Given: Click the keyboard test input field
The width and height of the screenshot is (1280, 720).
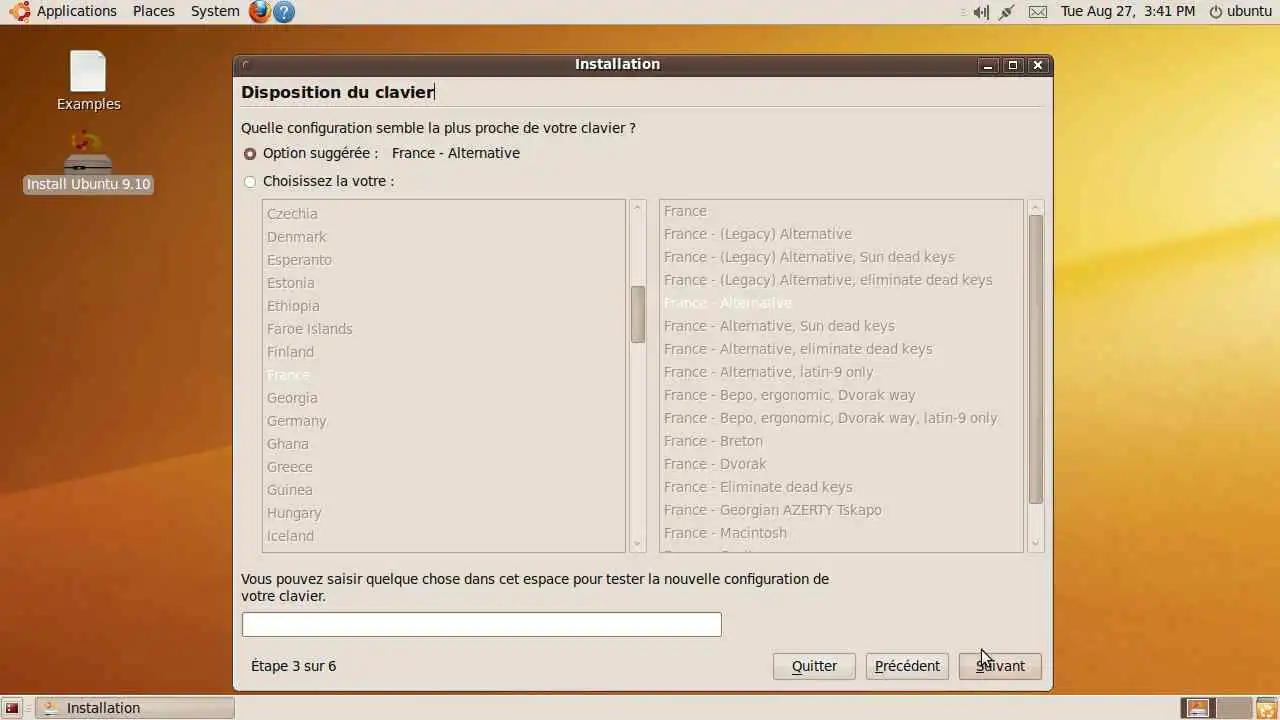Looking at the screenshot, I should (x=481, y=624).
